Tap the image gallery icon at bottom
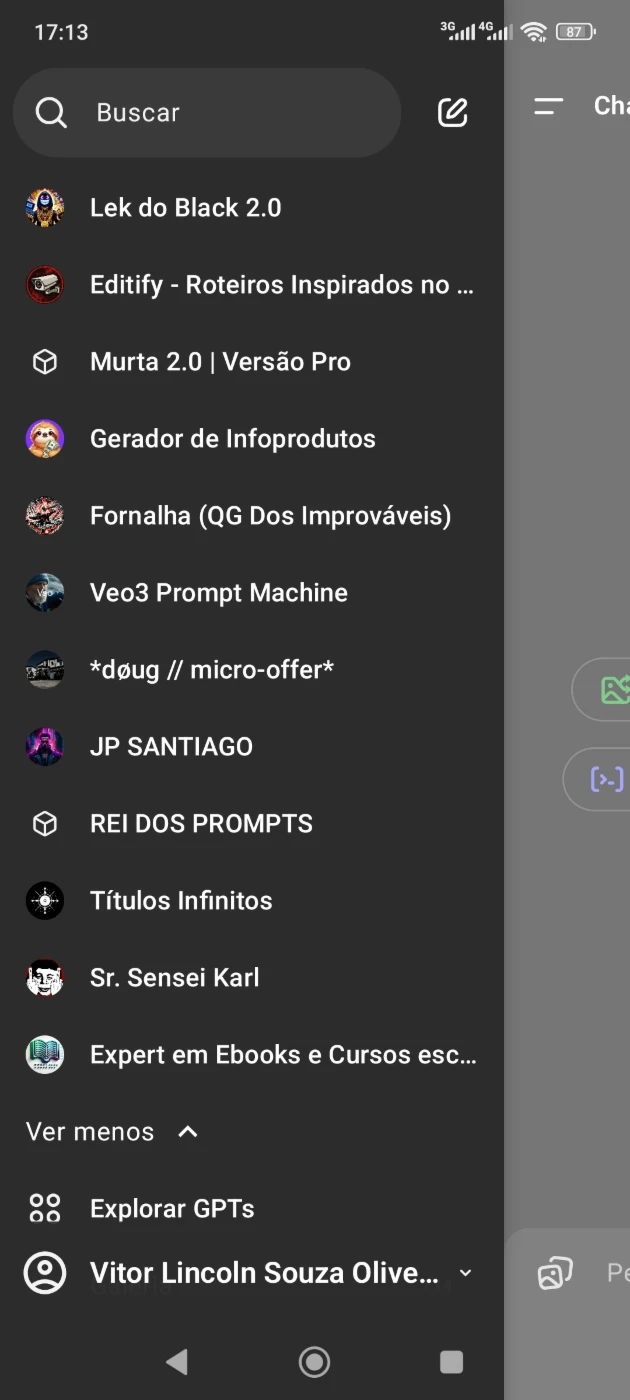 point(555,1272)
